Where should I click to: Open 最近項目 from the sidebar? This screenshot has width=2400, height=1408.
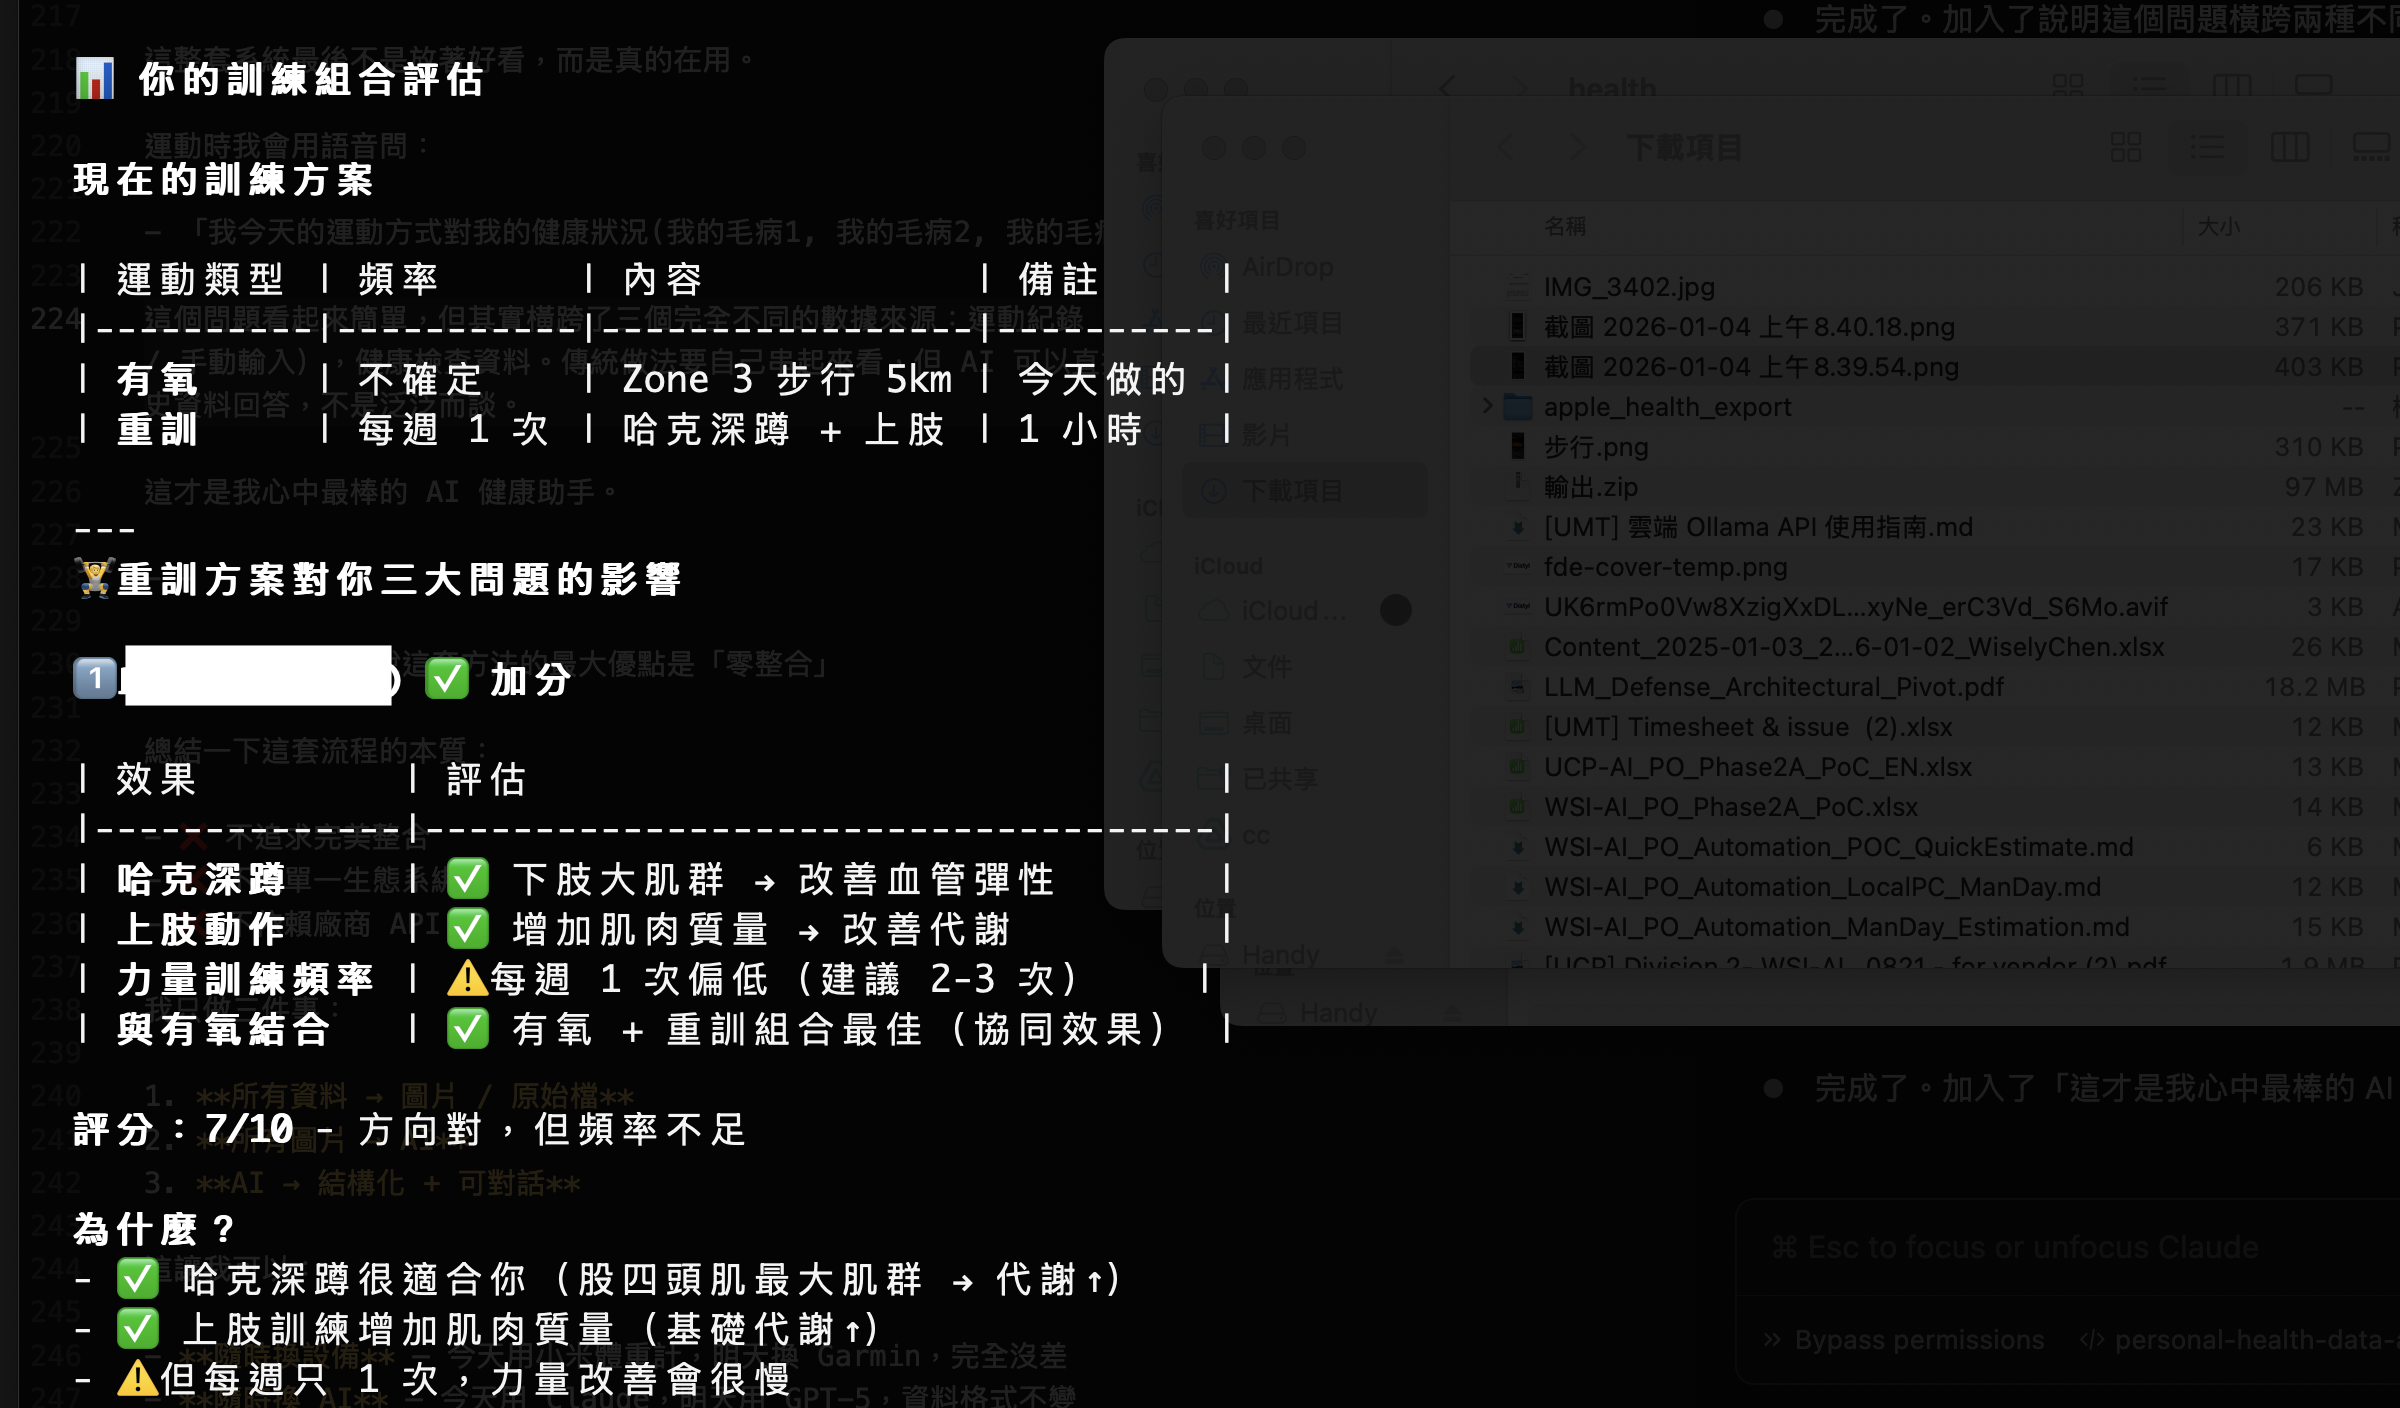pyautogui.click(x=1290, y=322)
